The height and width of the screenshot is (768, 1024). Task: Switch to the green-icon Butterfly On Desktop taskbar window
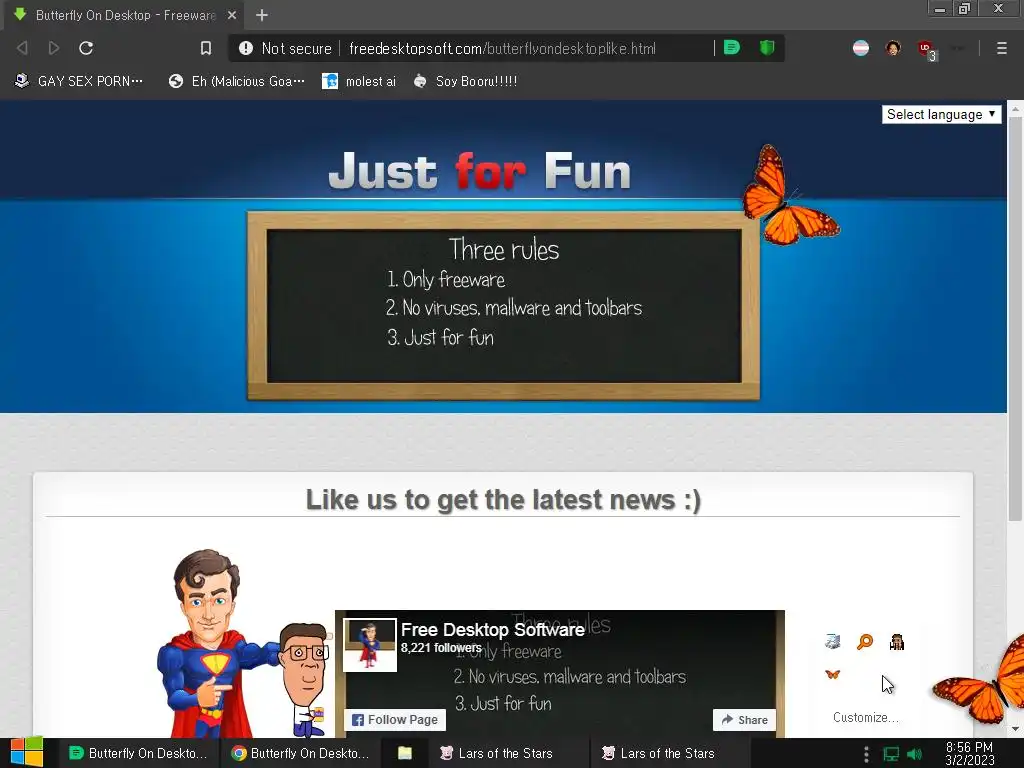pyautogui.click(x=138, y=753)
